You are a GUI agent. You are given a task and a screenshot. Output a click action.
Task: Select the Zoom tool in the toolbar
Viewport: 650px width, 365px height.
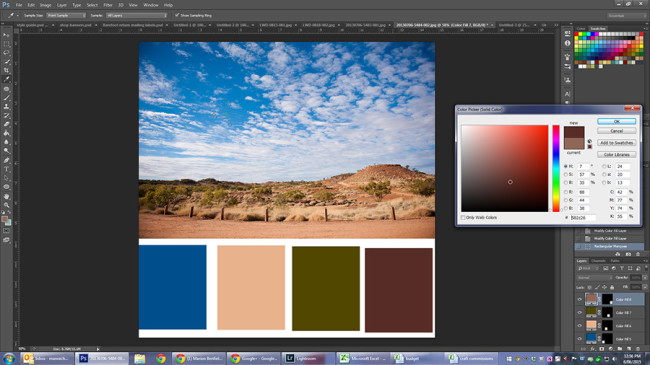(6, 205)
